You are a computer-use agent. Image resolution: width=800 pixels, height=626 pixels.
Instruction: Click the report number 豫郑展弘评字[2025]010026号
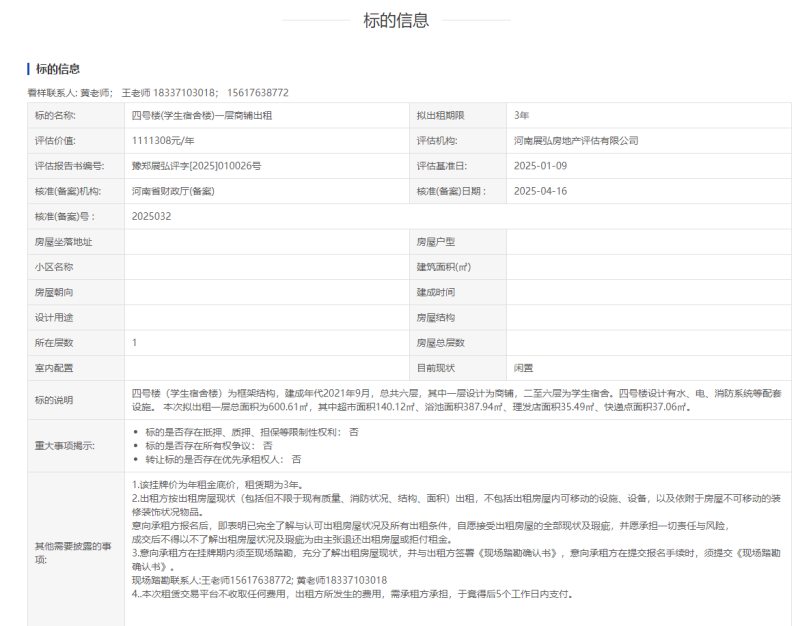click(195, 166)
